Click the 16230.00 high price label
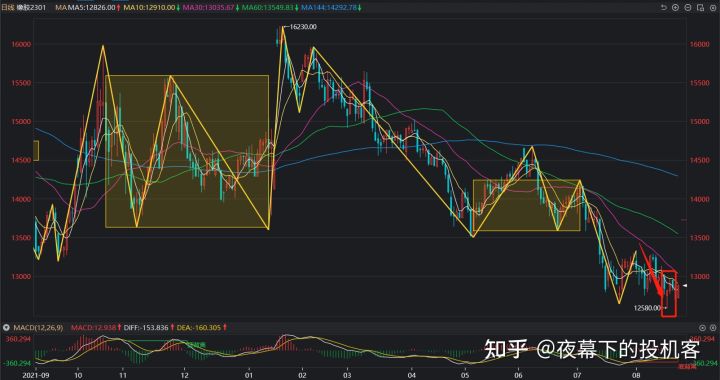This screenshot has height=380, width=720. 304,27
